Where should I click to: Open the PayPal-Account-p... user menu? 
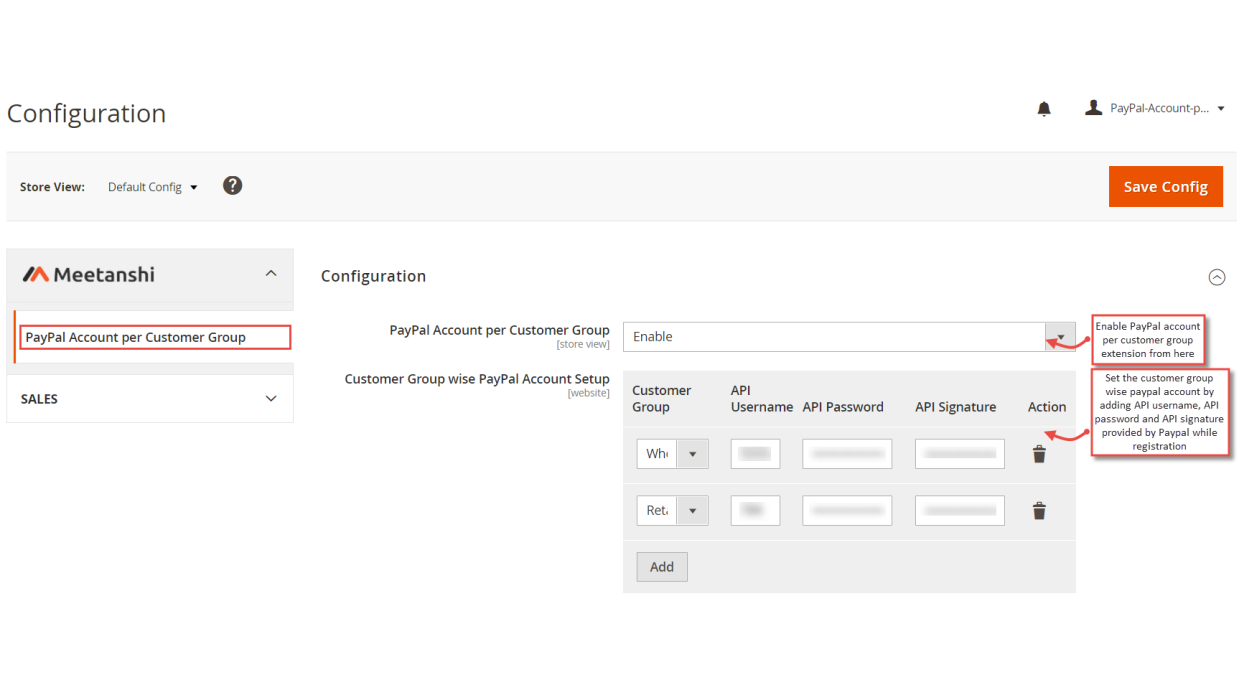pos(1167,108)
